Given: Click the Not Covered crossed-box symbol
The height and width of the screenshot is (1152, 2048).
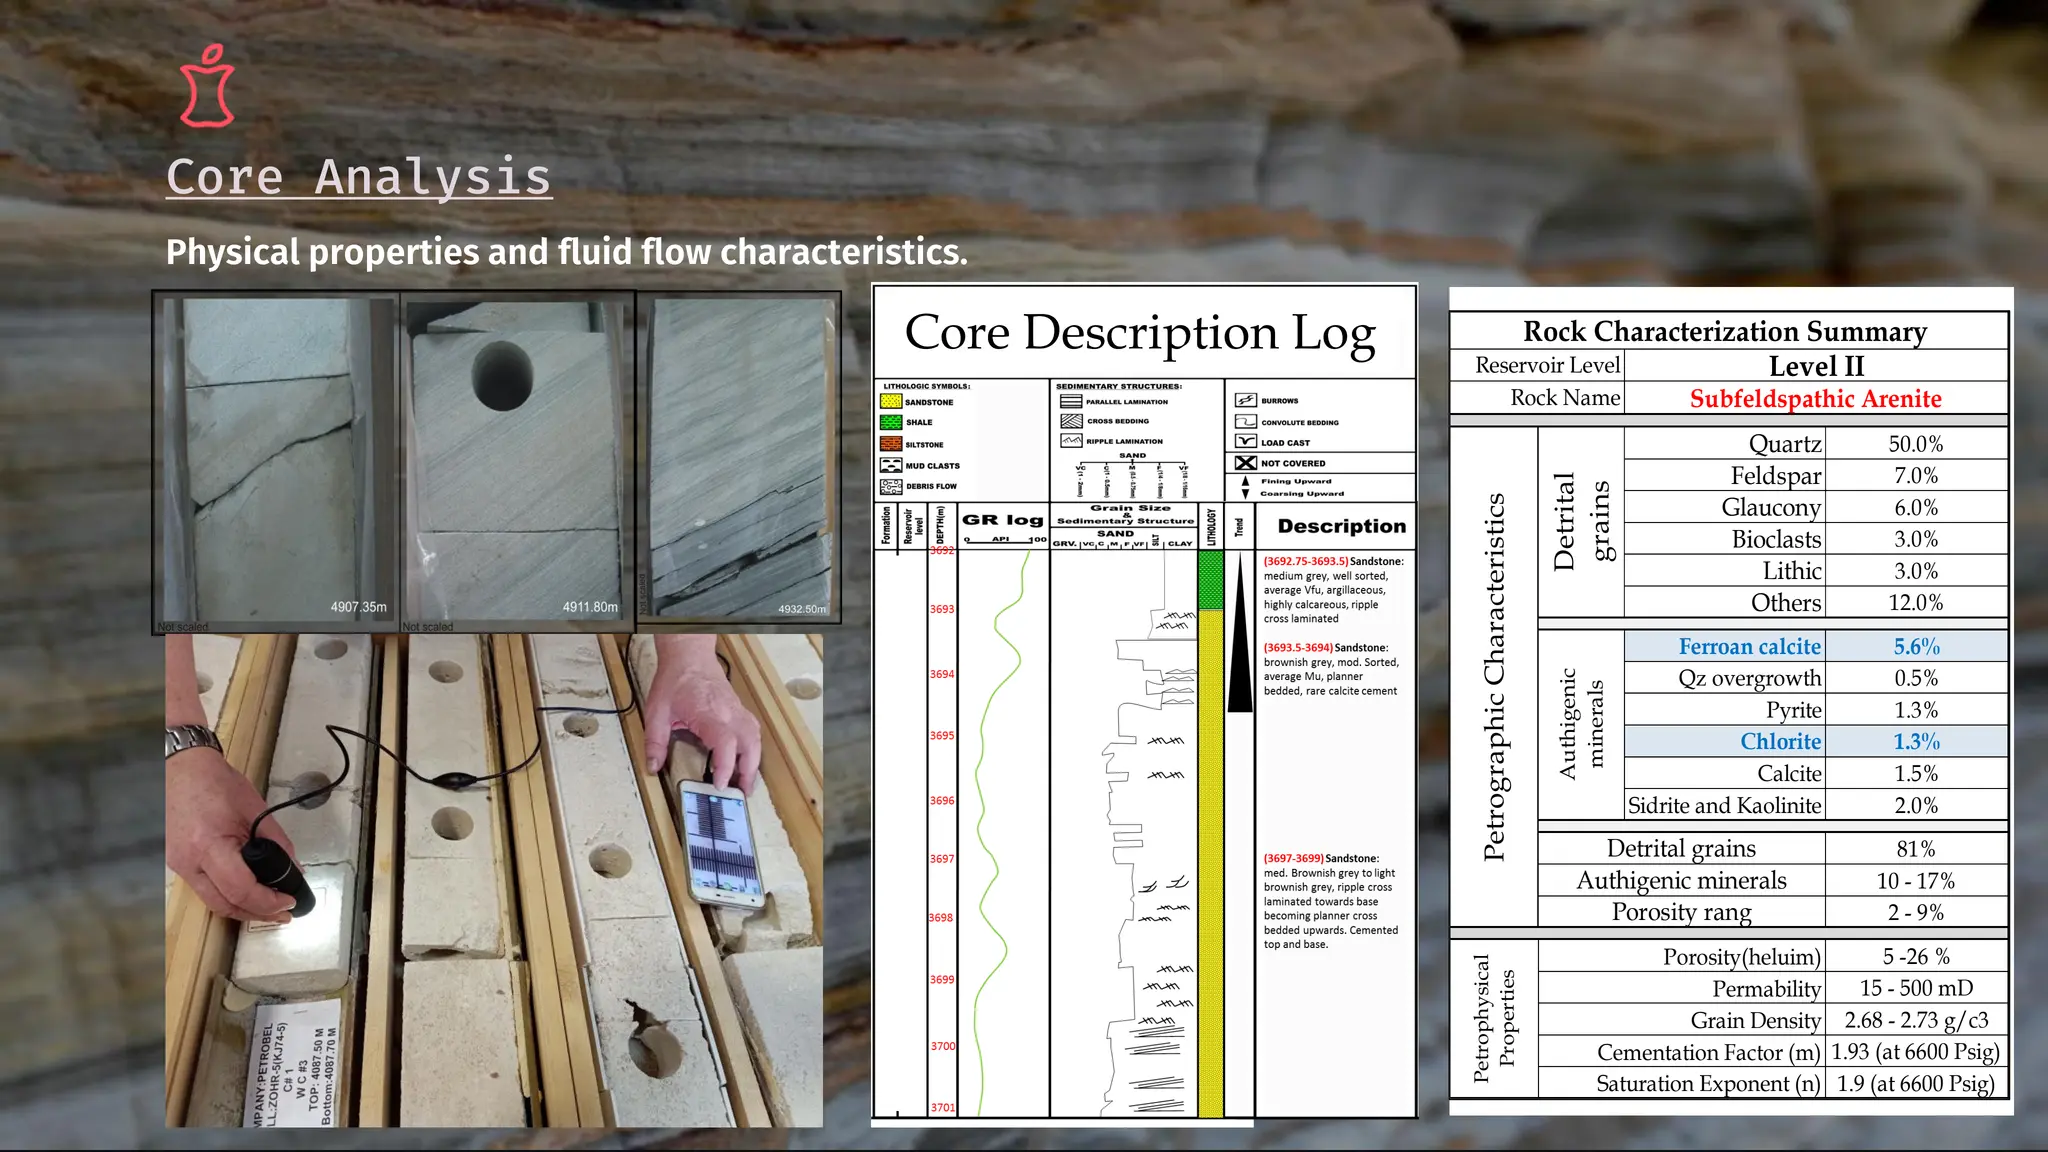Looking at the screenshot, I should pos(1245,463).
